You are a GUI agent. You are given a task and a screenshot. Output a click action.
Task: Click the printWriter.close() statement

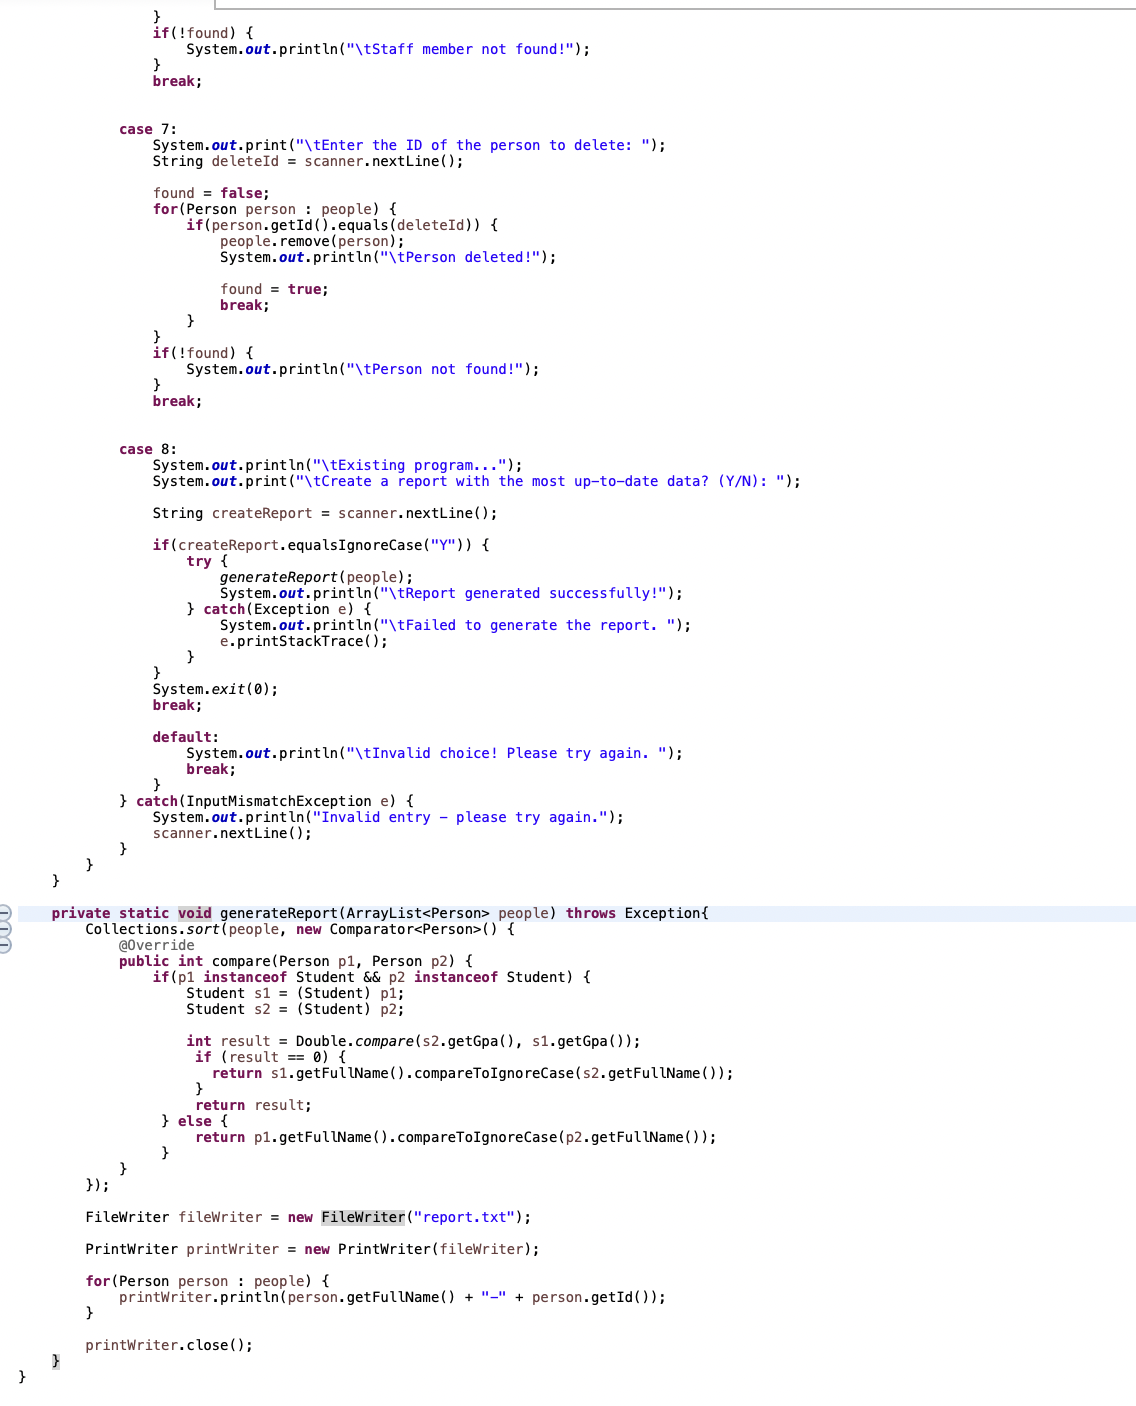click(x=170, y=1345)
